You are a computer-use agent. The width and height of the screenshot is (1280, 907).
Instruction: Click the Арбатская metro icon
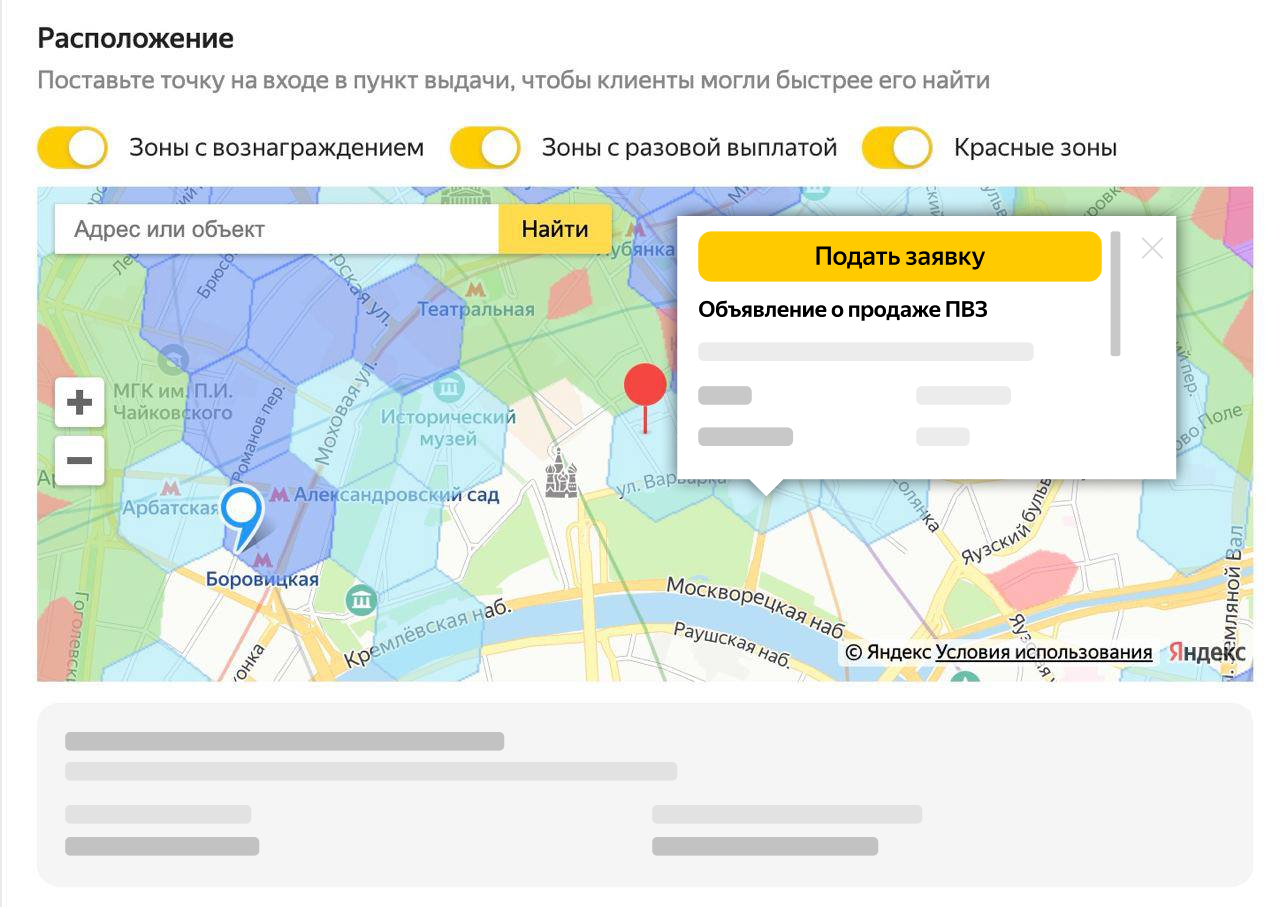tap(171, 488)
